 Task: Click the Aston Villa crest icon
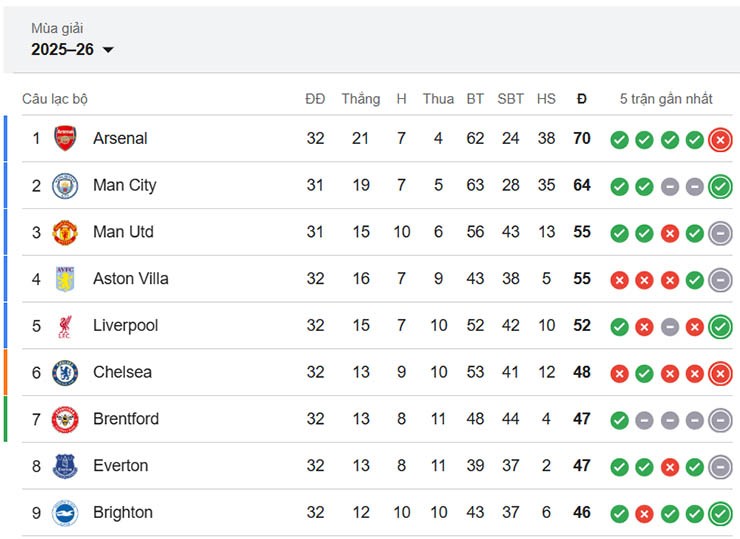coord(65,279)
